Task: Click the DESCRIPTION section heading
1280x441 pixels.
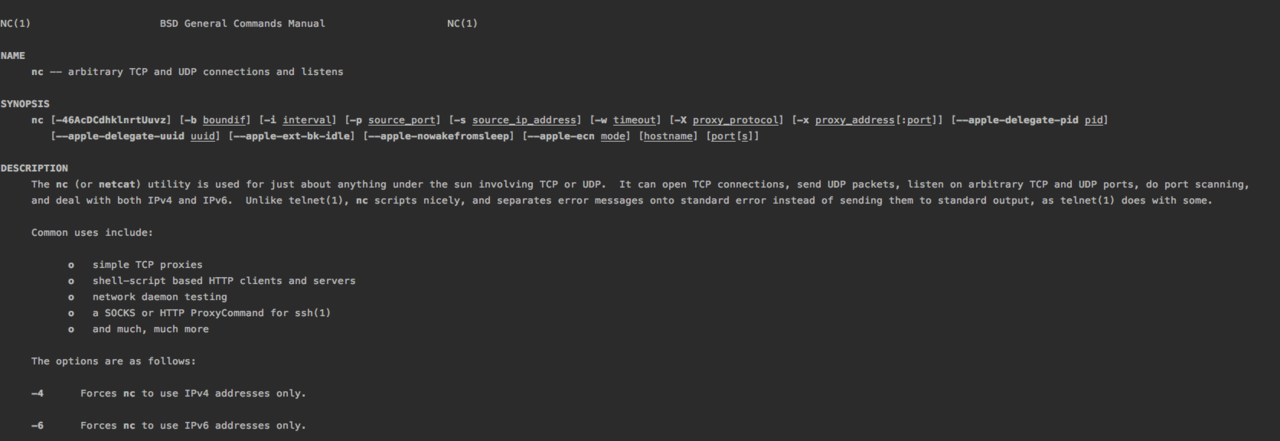Action: [x=34, y=168]
